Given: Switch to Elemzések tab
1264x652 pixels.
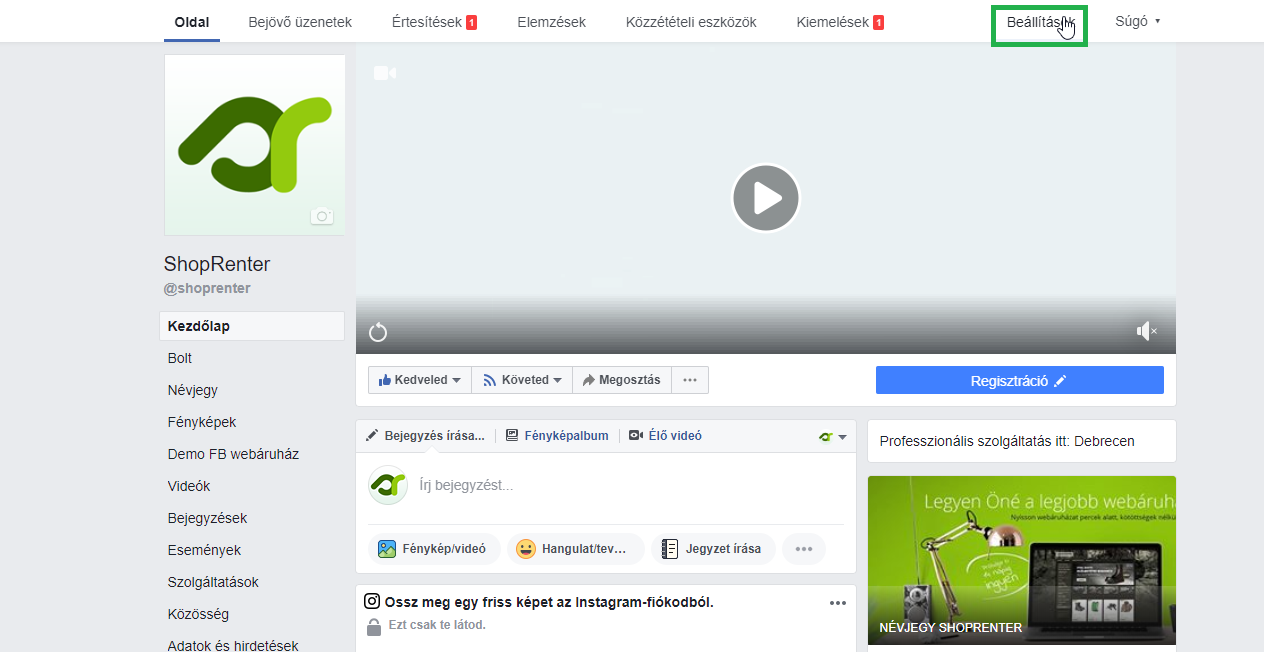Looking at the screenshot, I should click(551, 22).
